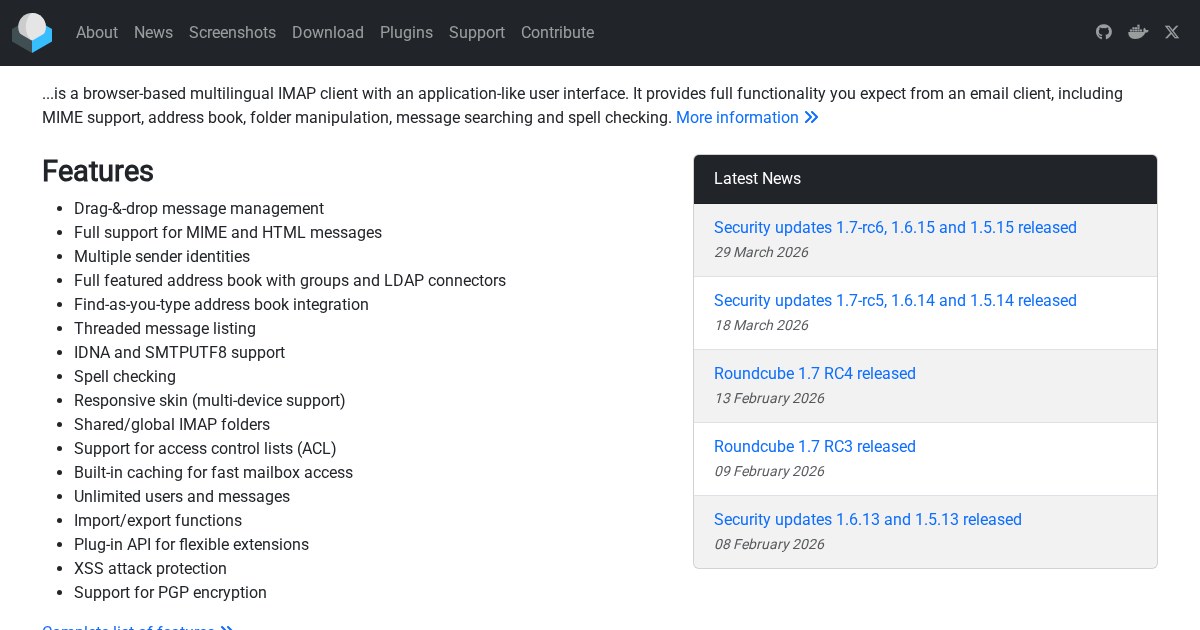
Task: Open the Plugins nav item
Action: point(406,32)
